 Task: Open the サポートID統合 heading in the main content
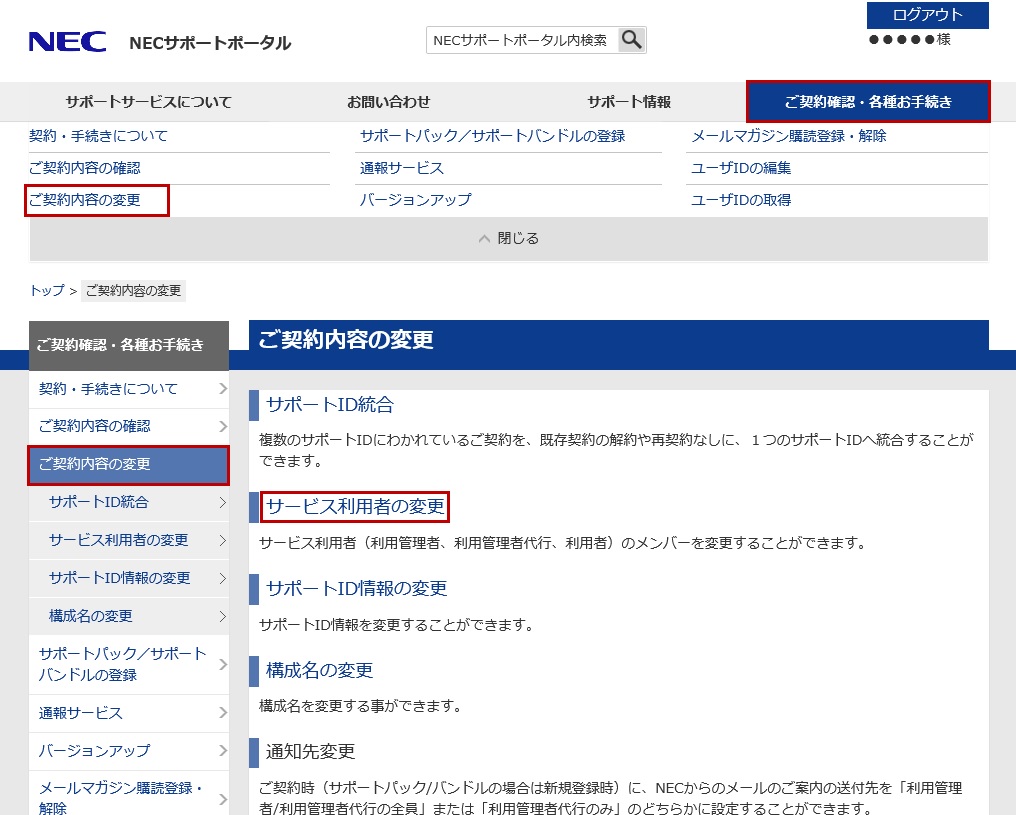tap(330, 405)
